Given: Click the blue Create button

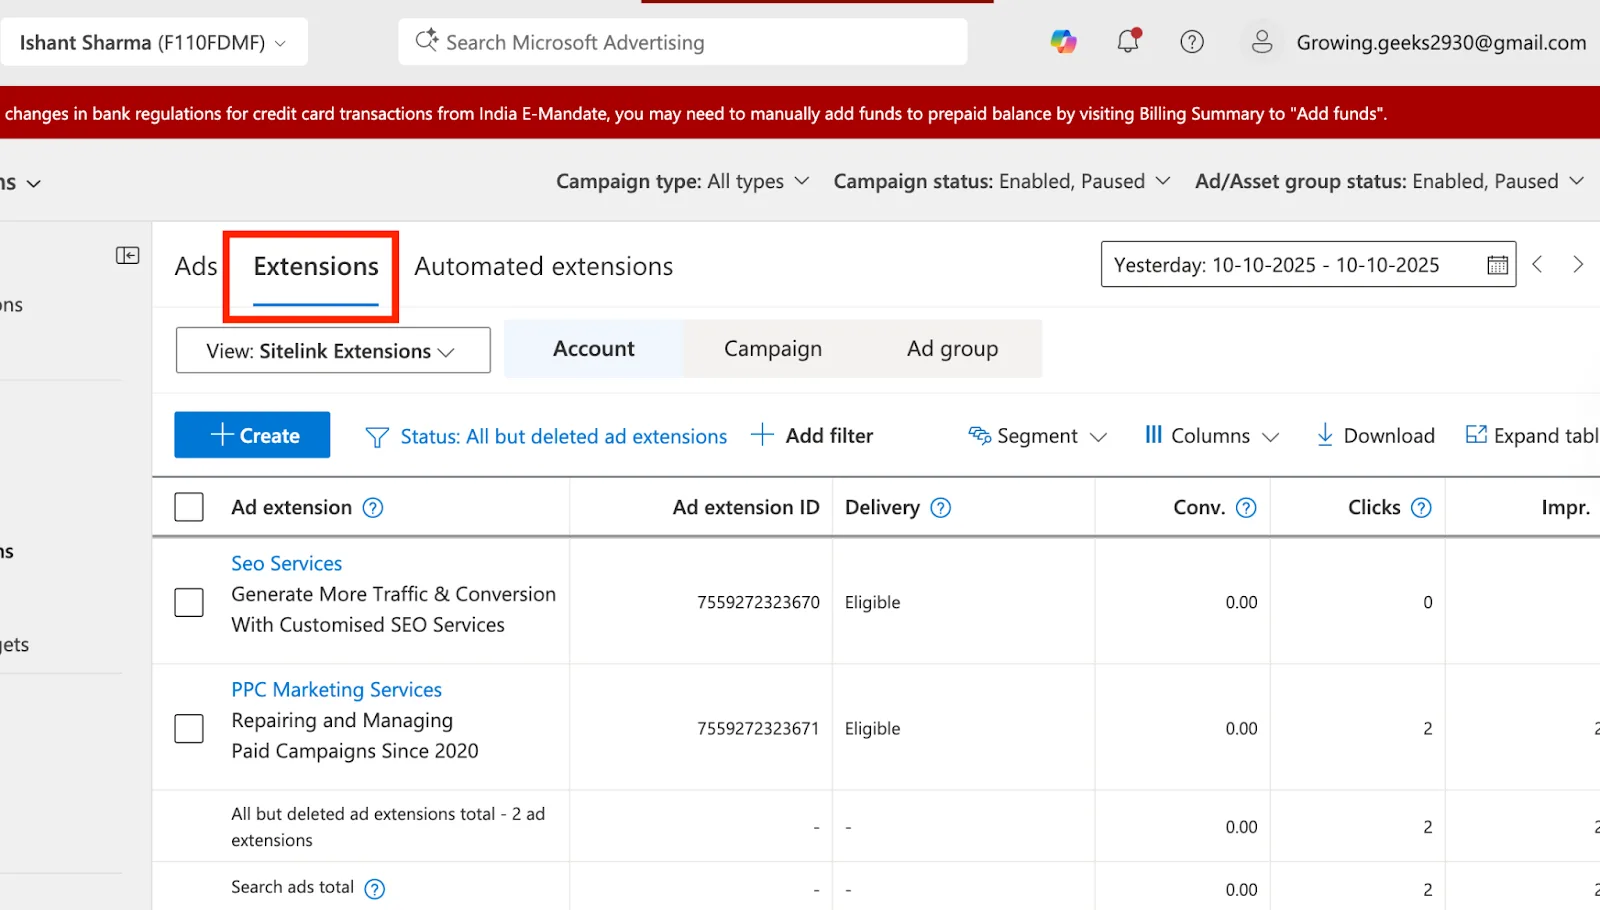Looking at the screenshot, I should (252, 435).
